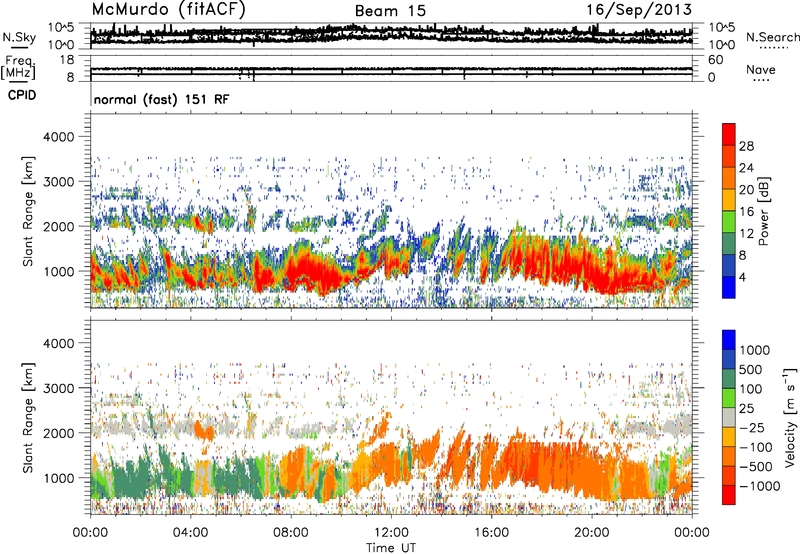
Task: Click the '3000' tick on the velocity panel
Action: (58, 388)
